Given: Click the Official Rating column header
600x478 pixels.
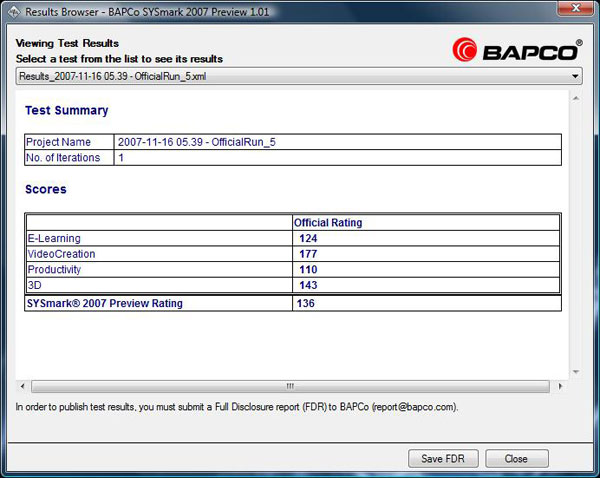Looking at the screenshot, I should [x=328, y=223].
